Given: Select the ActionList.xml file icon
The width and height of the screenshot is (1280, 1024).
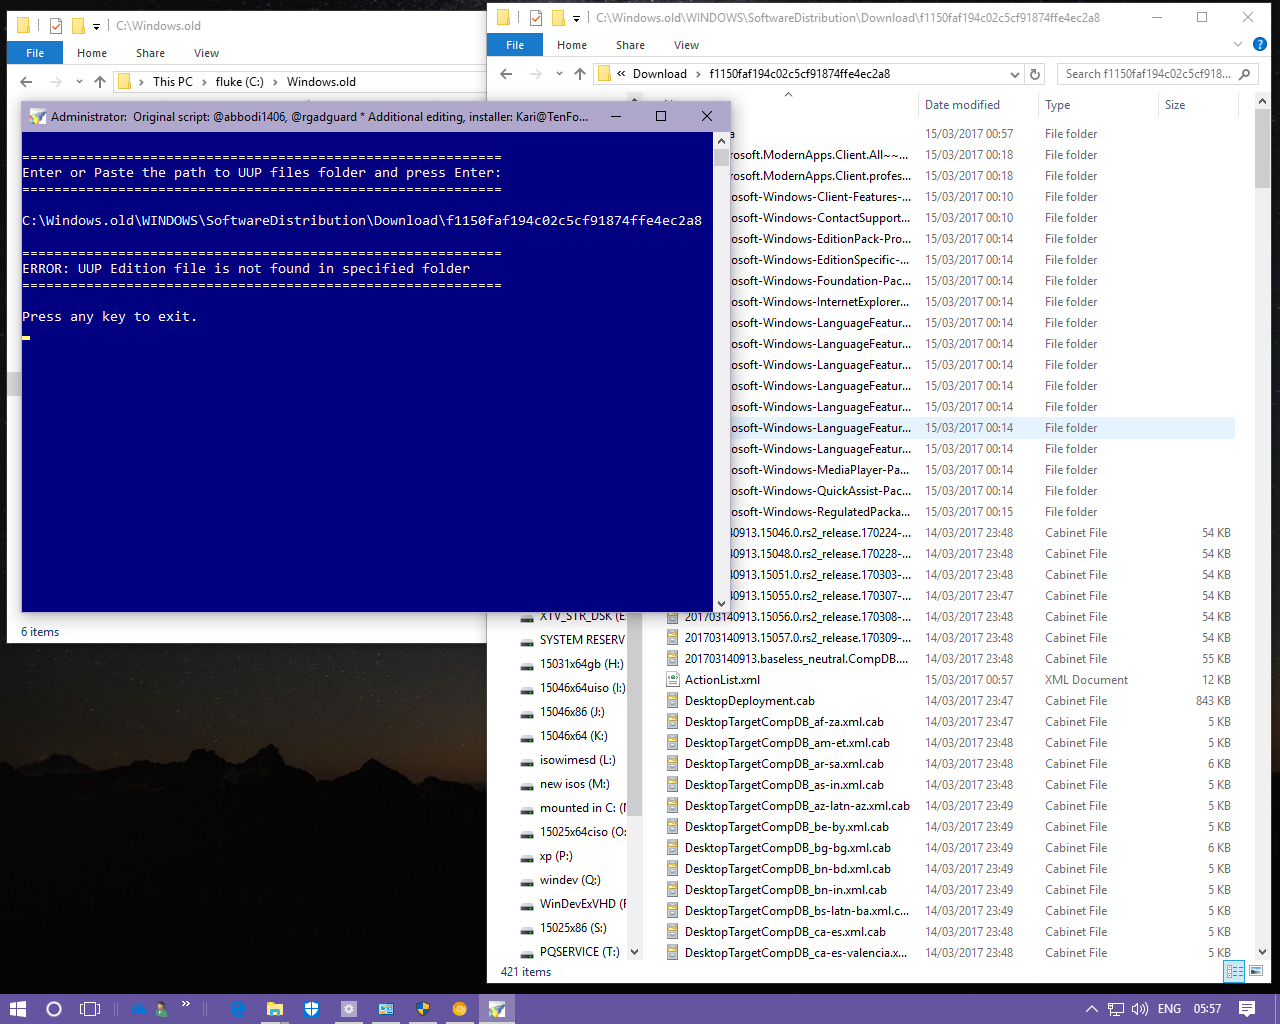Looking at the screenshot, I should tap(674, 680).
